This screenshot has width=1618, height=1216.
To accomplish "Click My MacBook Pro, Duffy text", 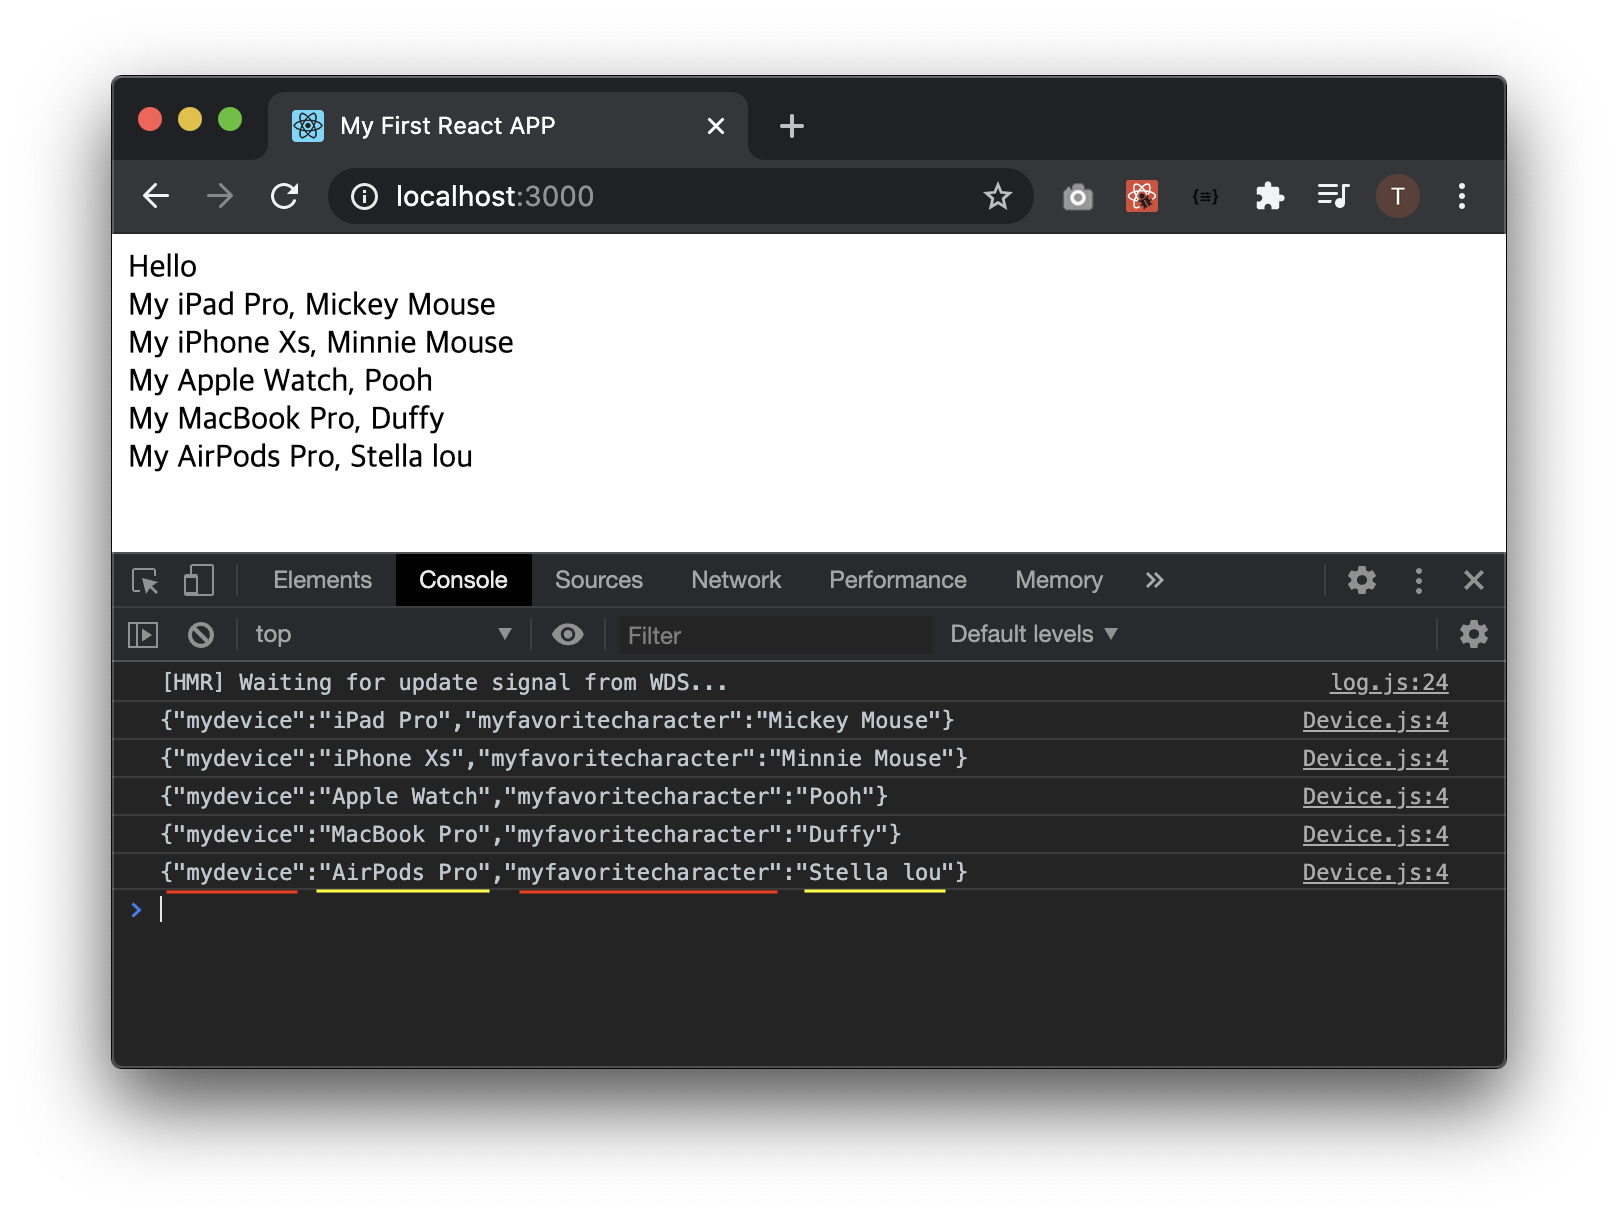I will coord(286,418).
